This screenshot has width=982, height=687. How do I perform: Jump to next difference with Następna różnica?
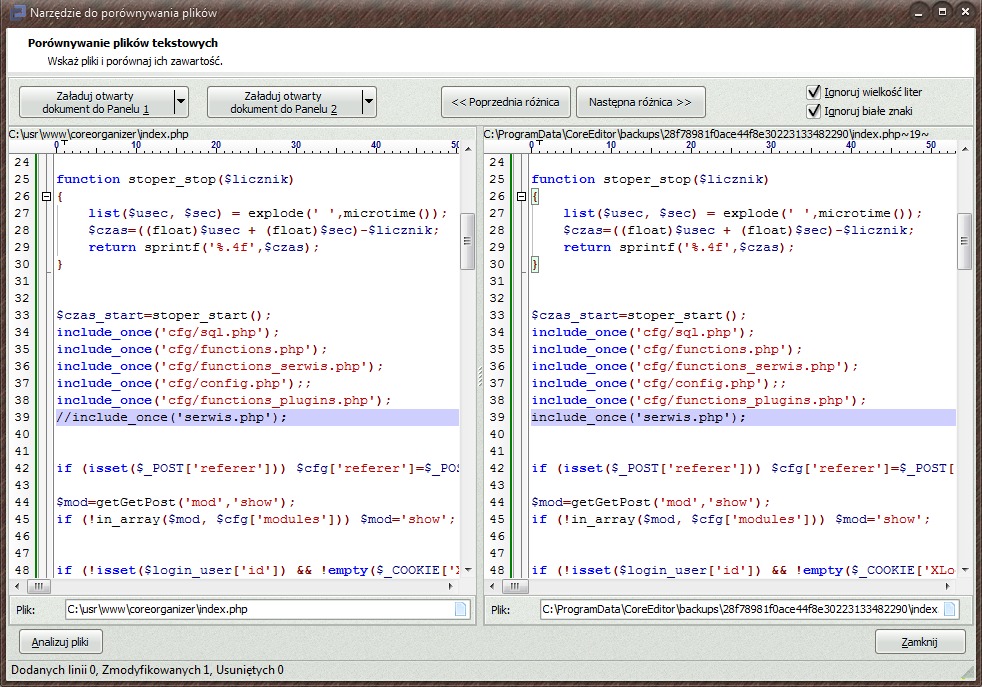tap(640, 102)
